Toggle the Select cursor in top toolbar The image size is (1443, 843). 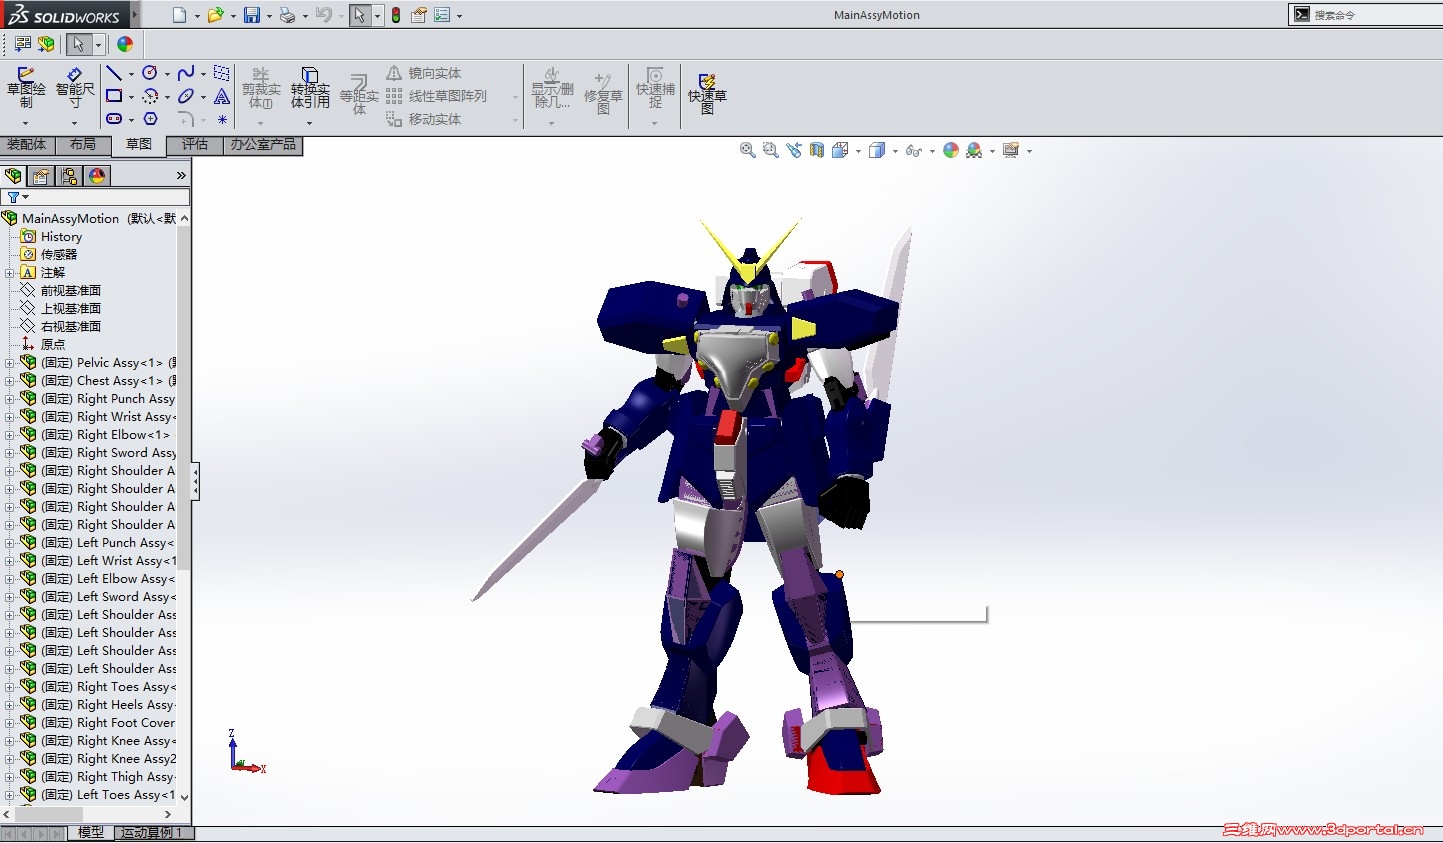click(x=359, y=15)
